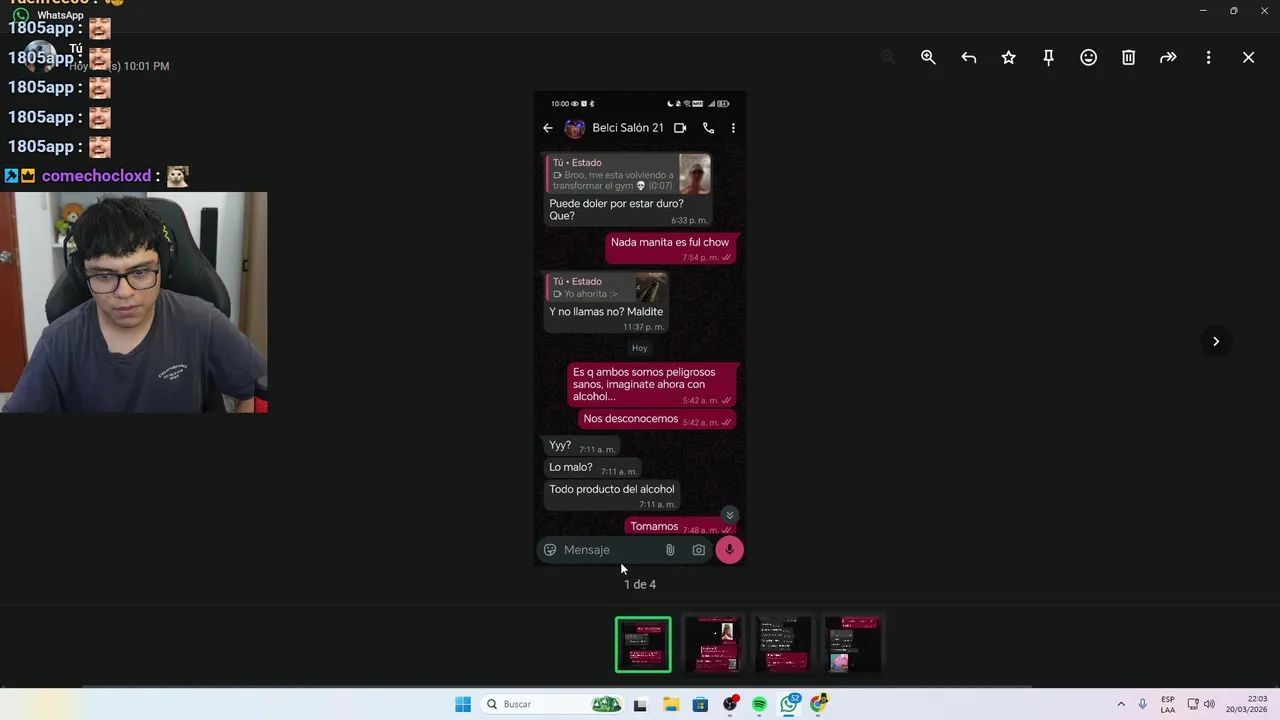This screenshot has height=720, width=1280.
Task: Select the first thumbnail with the green border
Action: 643,644
